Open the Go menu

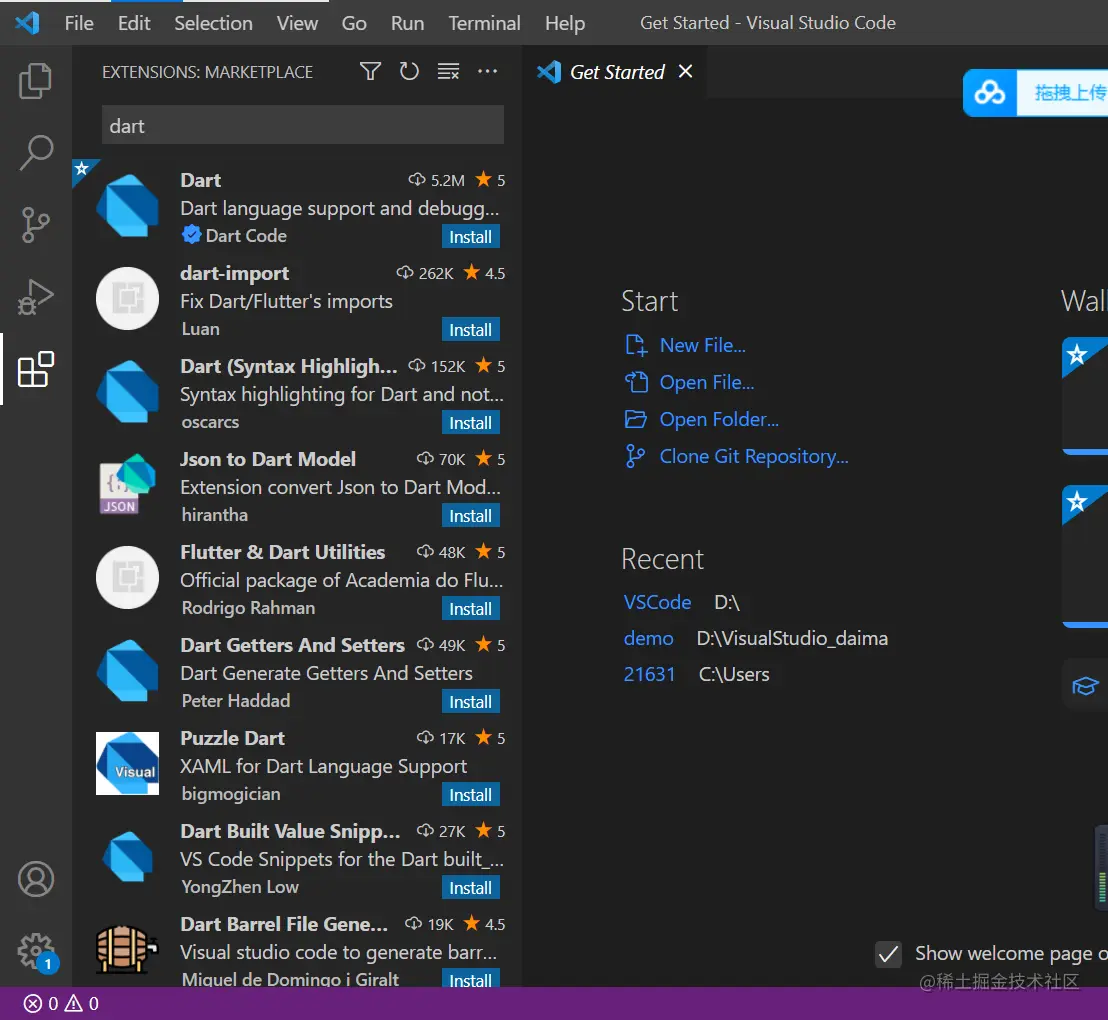(x=354, y=23)
